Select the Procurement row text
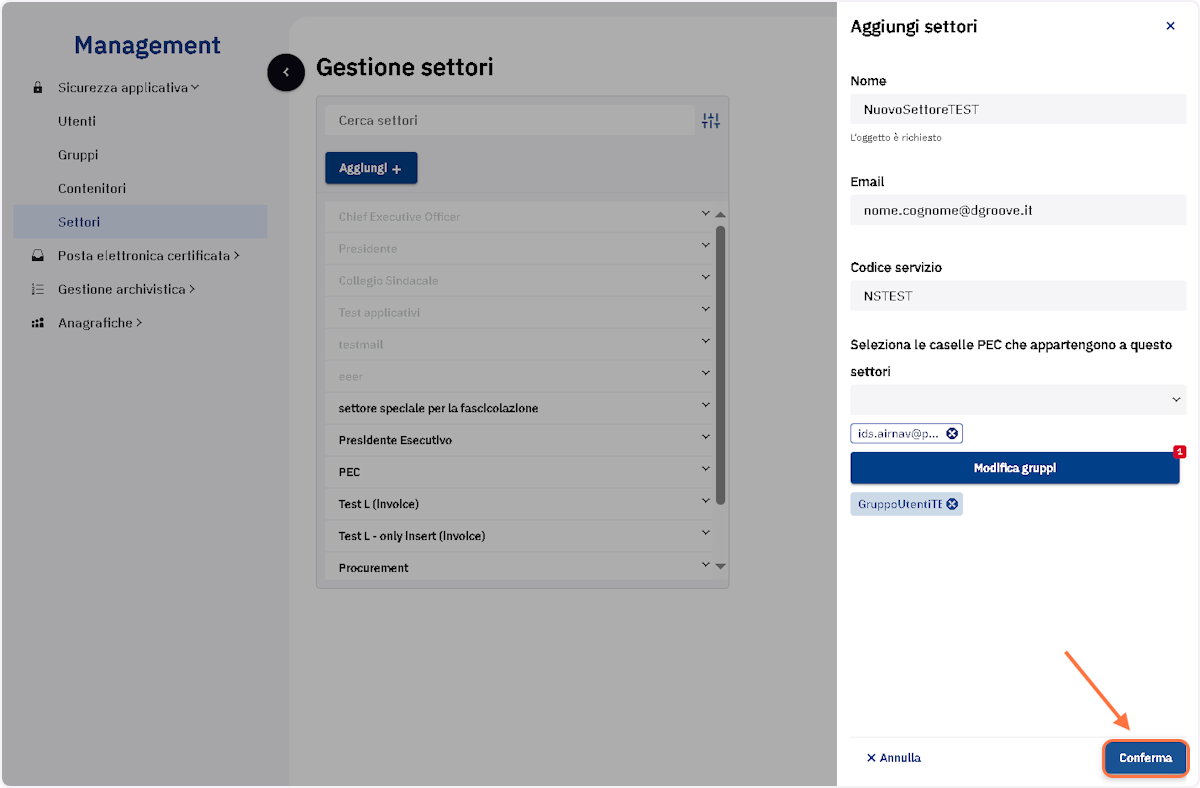This screenshot has width=1200, height=788. pos(373,568)
